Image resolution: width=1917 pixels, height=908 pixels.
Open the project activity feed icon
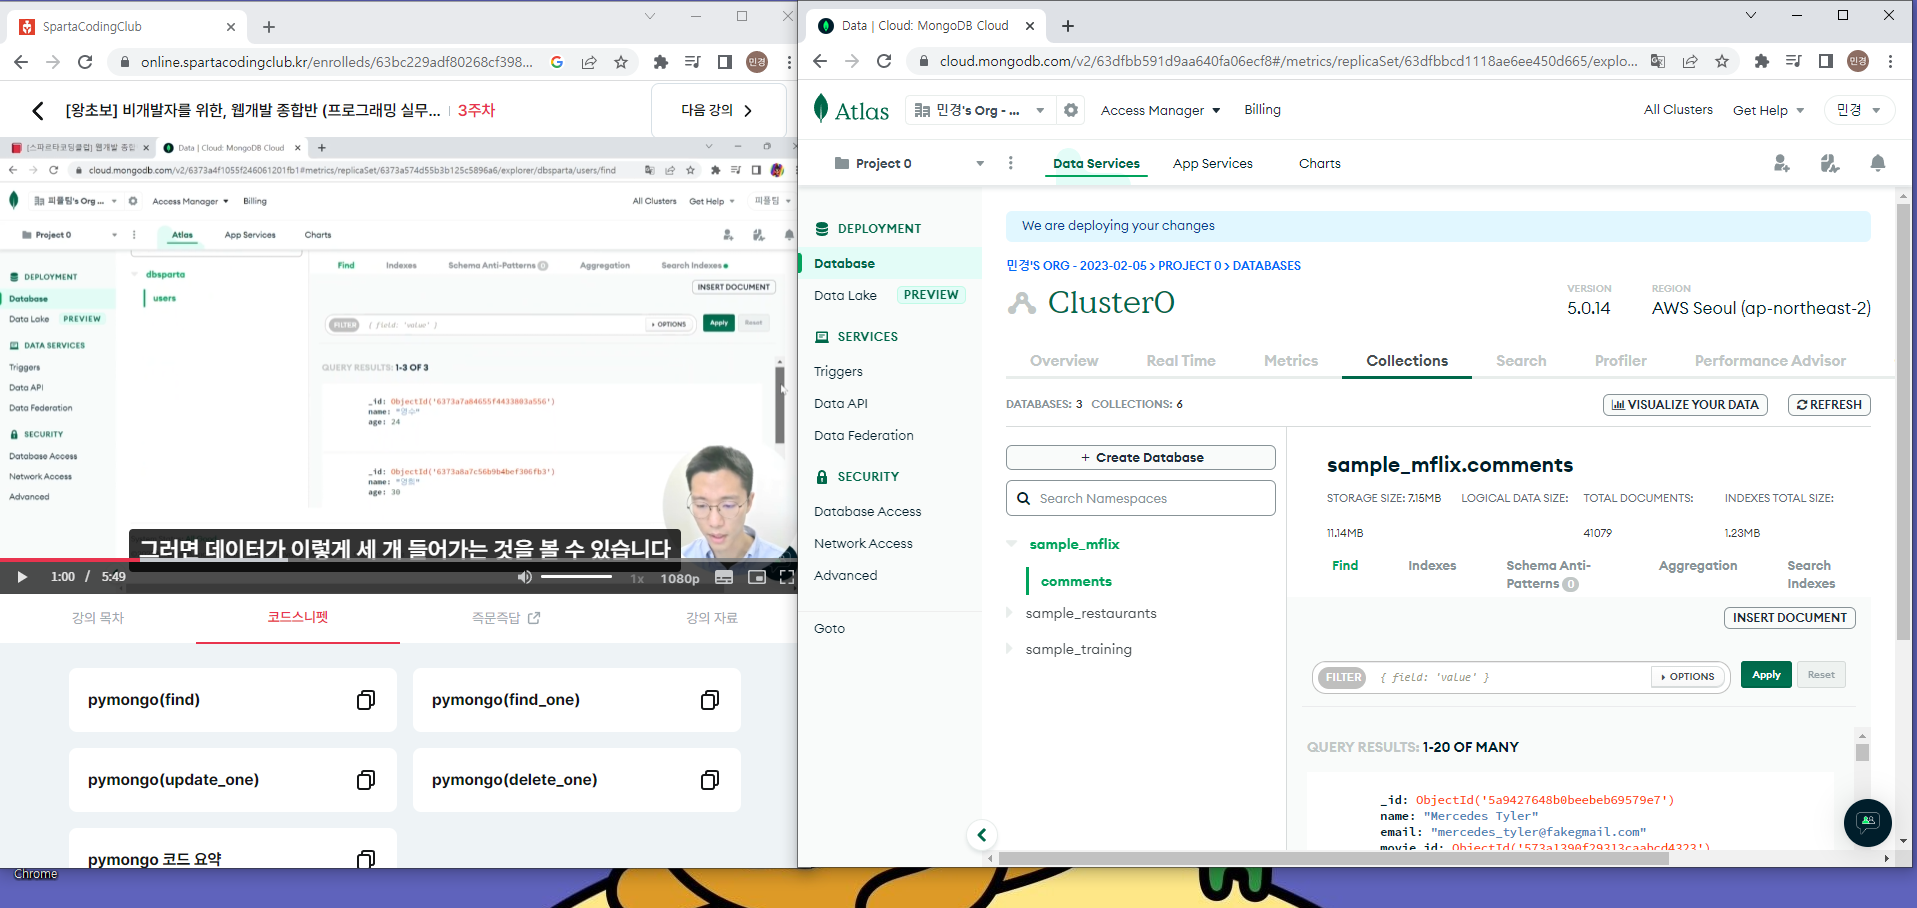(1830, 163)
